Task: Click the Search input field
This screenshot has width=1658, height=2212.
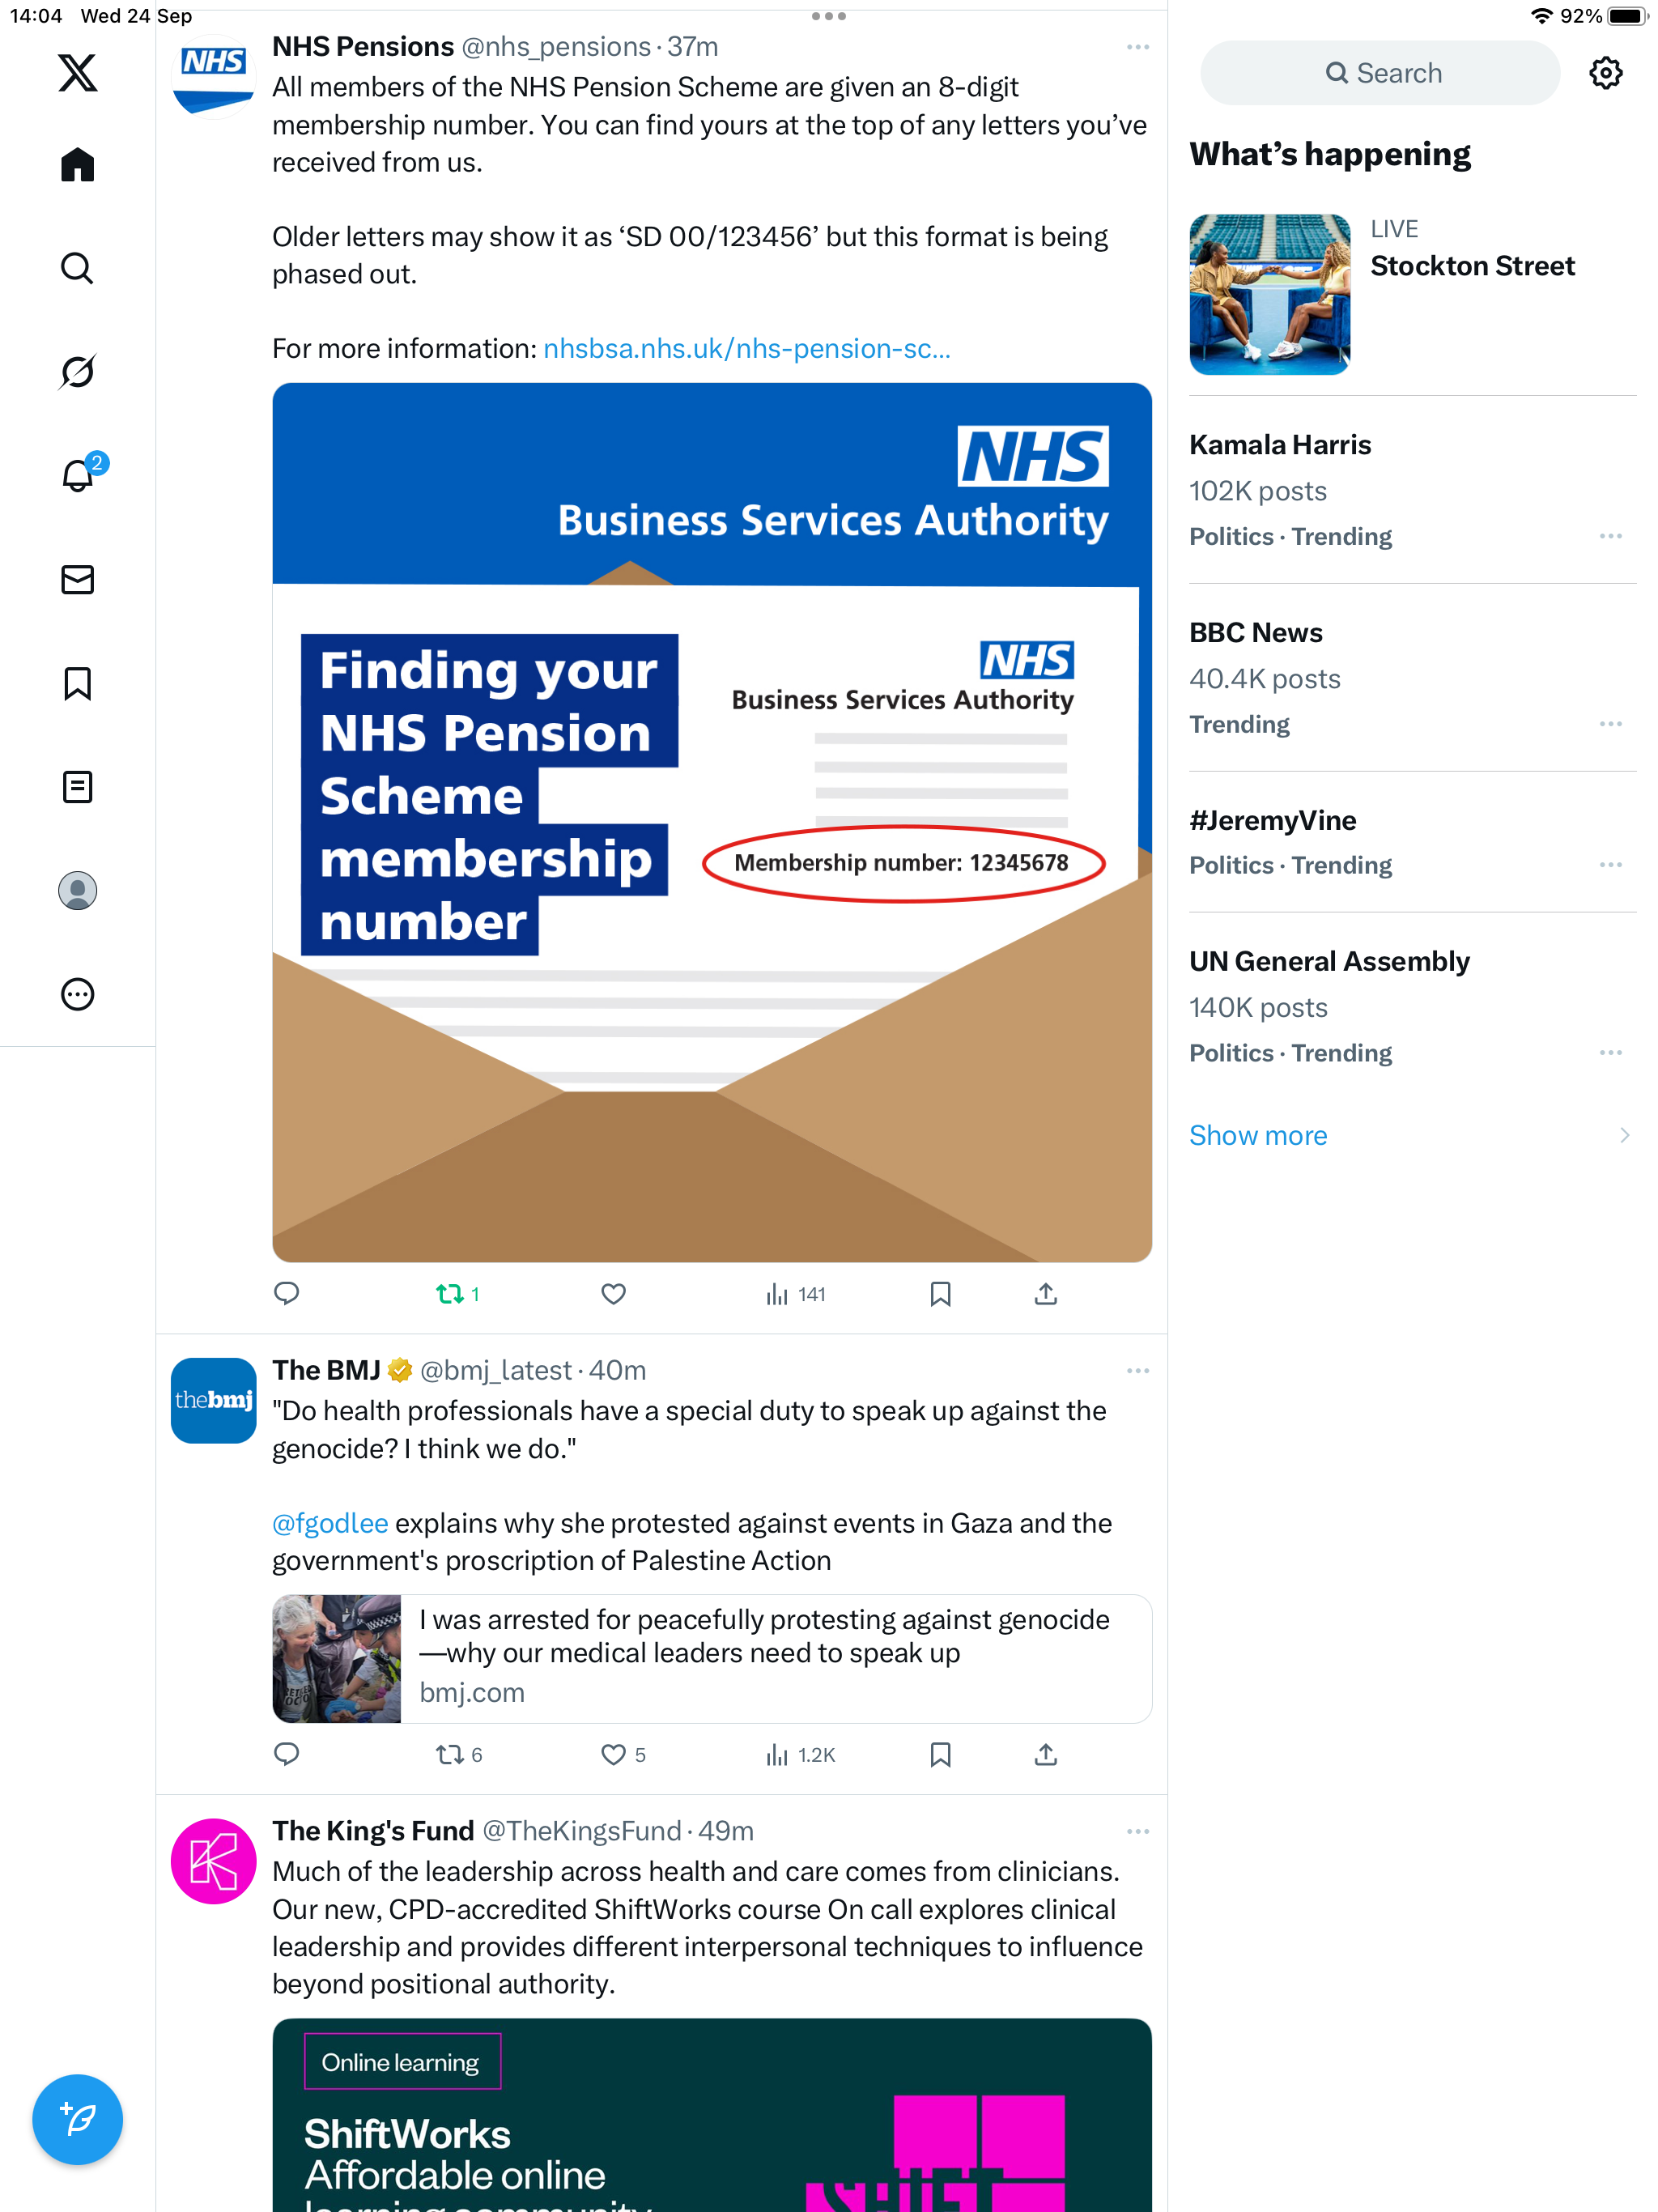Action: click(x=1380, y=73)
